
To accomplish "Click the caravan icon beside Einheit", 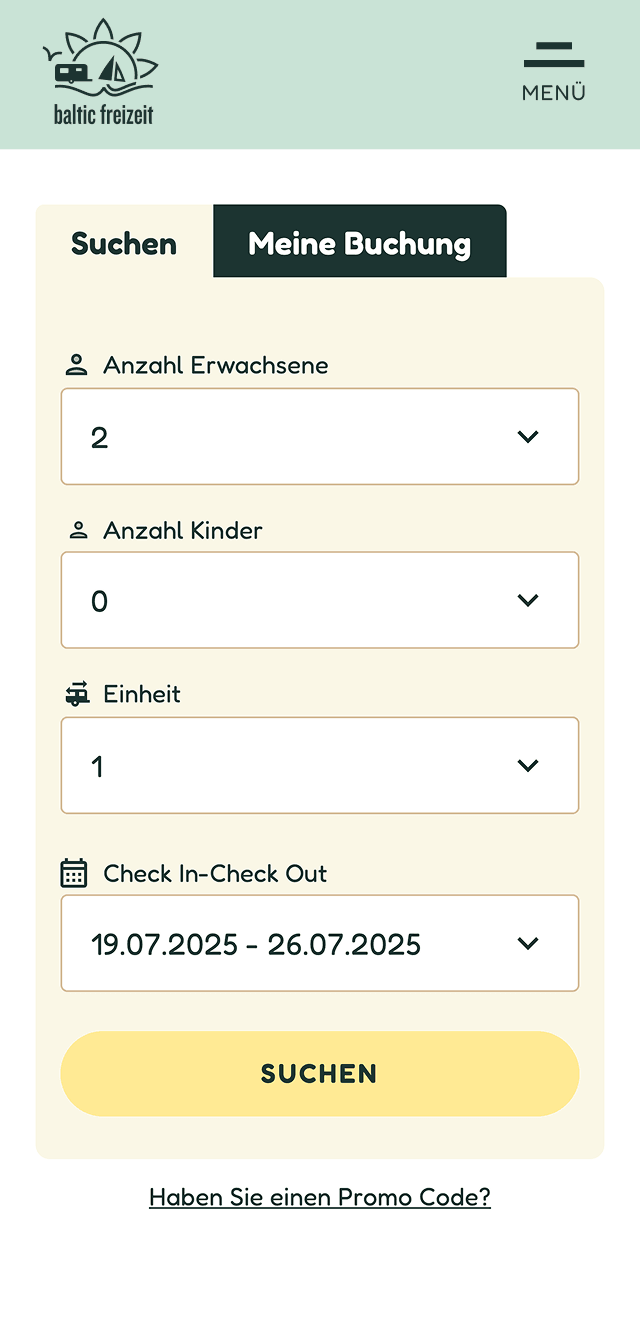I will click(x=77, y=694).
